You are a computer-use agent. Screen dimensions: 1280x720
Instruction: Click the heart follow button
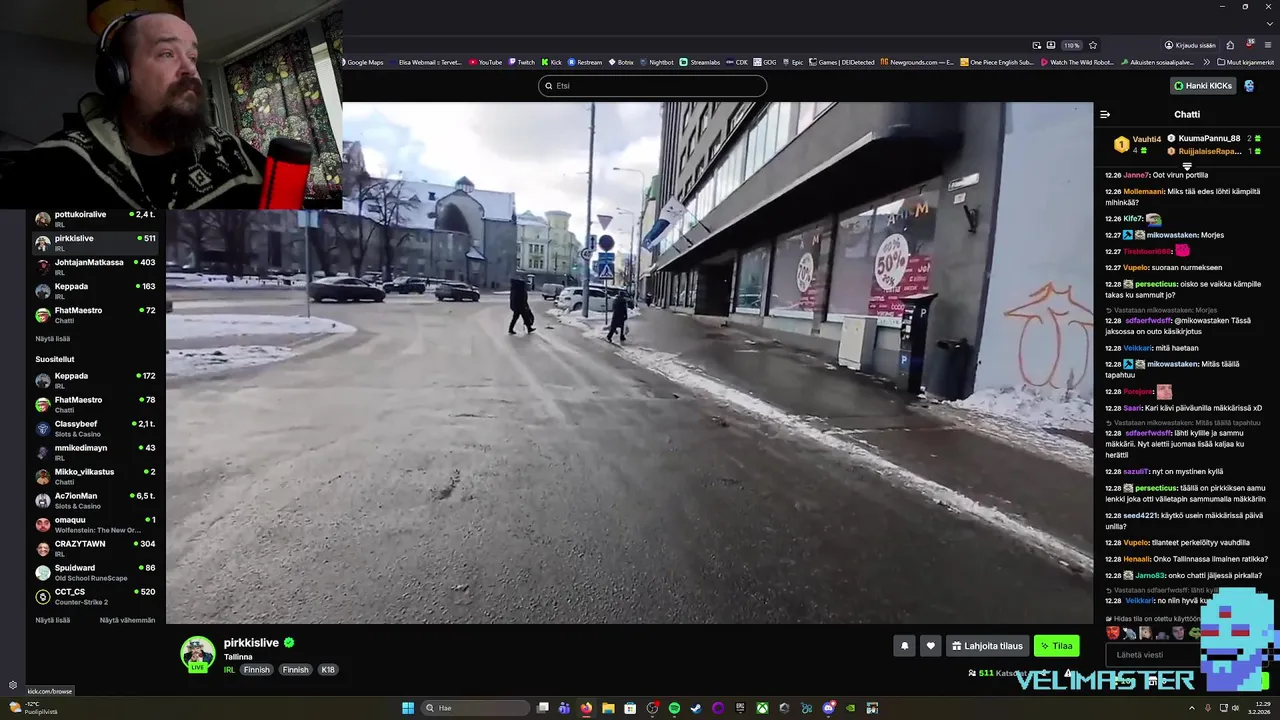click(930, 646)
